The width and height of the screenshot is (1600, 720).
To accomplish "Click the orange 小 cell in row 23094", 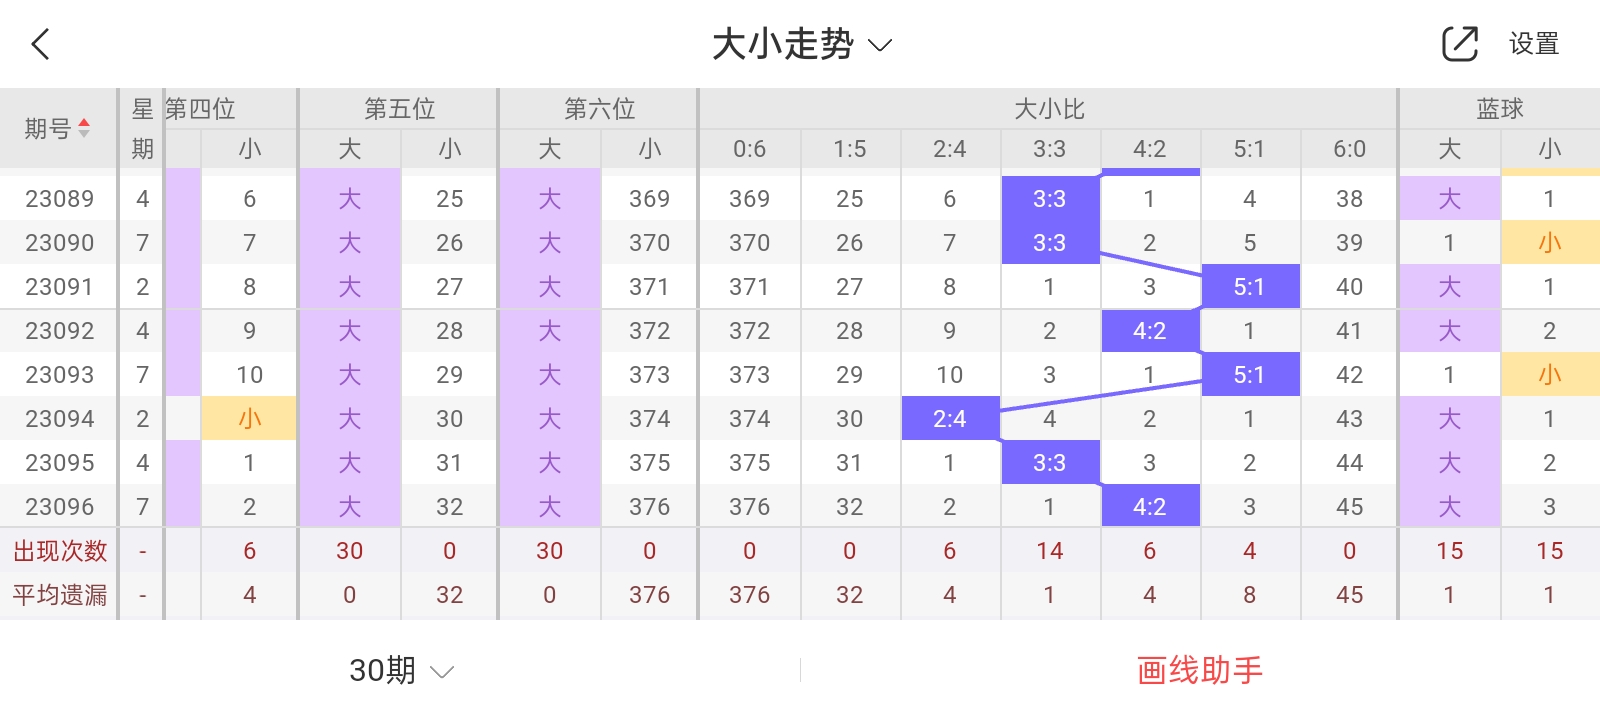I will coord(249,418).
